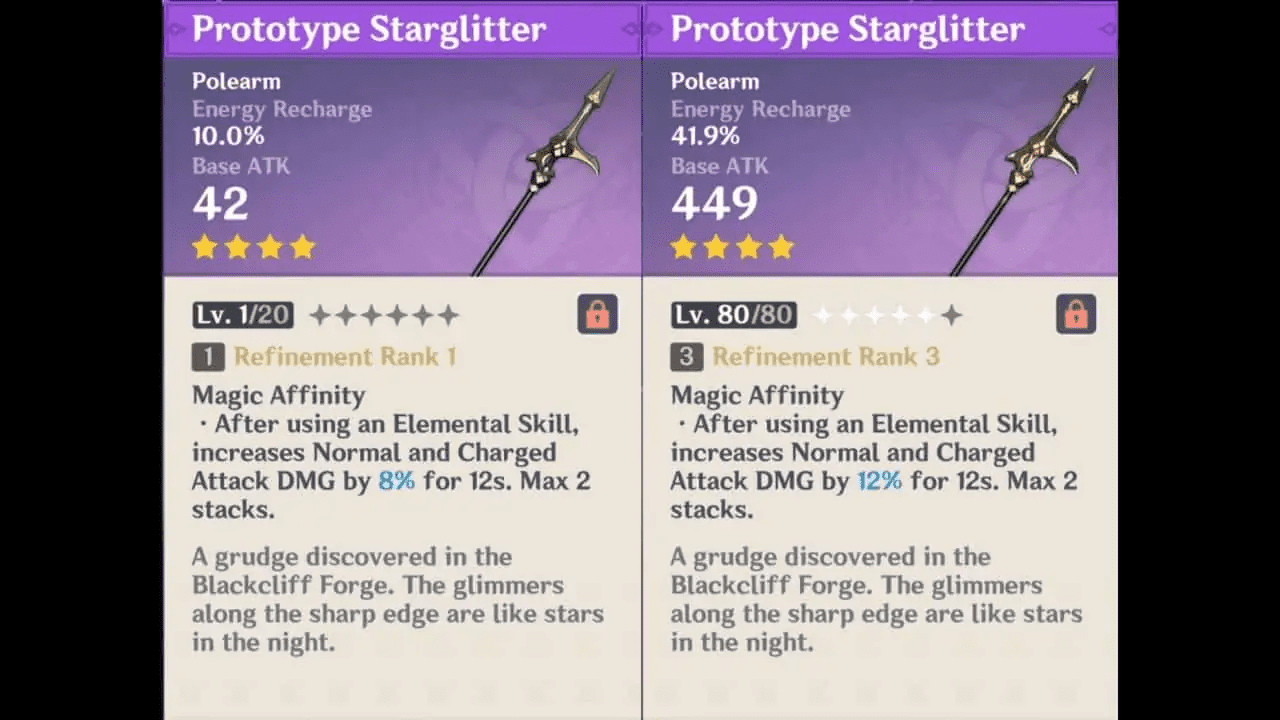Click the four gold rarity stars under 42
This screenshot has width=1280, height=720.
coord(254,247)
